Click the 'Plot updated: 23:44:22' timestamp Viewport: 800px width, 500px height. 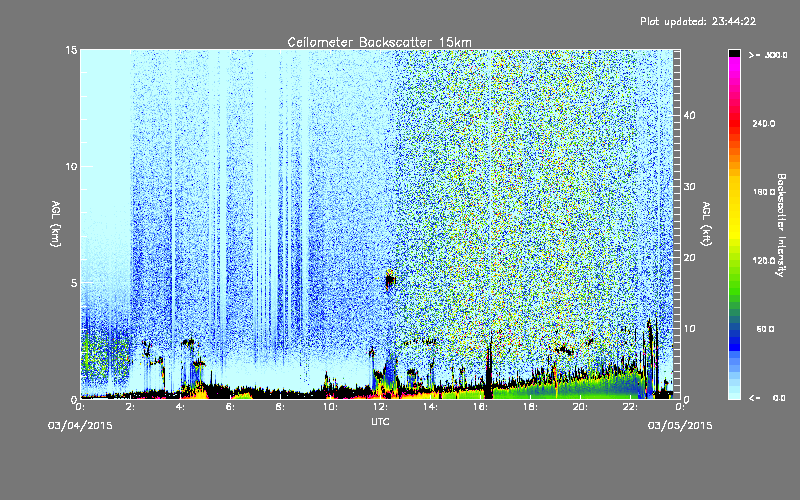point(698,21)
